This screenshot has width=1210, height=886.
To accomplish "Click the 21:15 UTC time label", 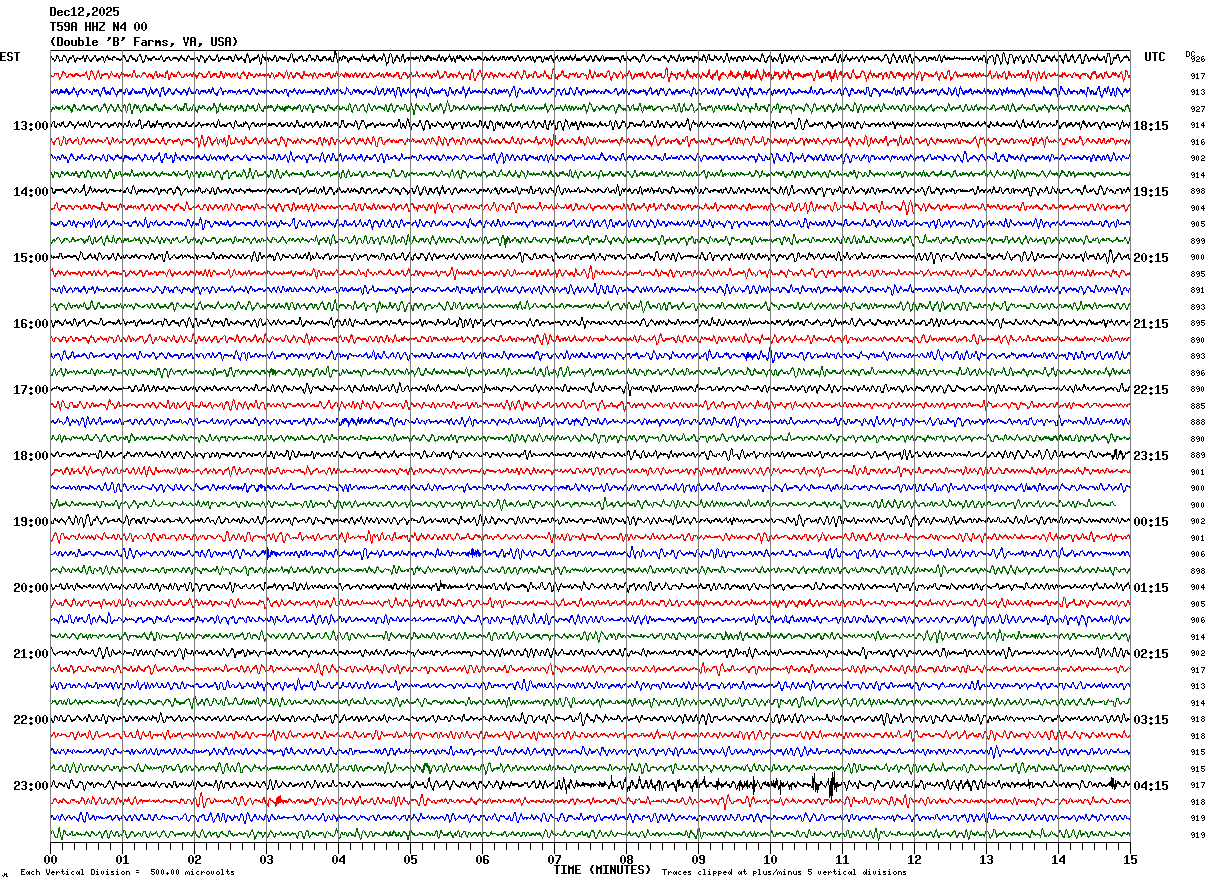I will [1151, 324].
